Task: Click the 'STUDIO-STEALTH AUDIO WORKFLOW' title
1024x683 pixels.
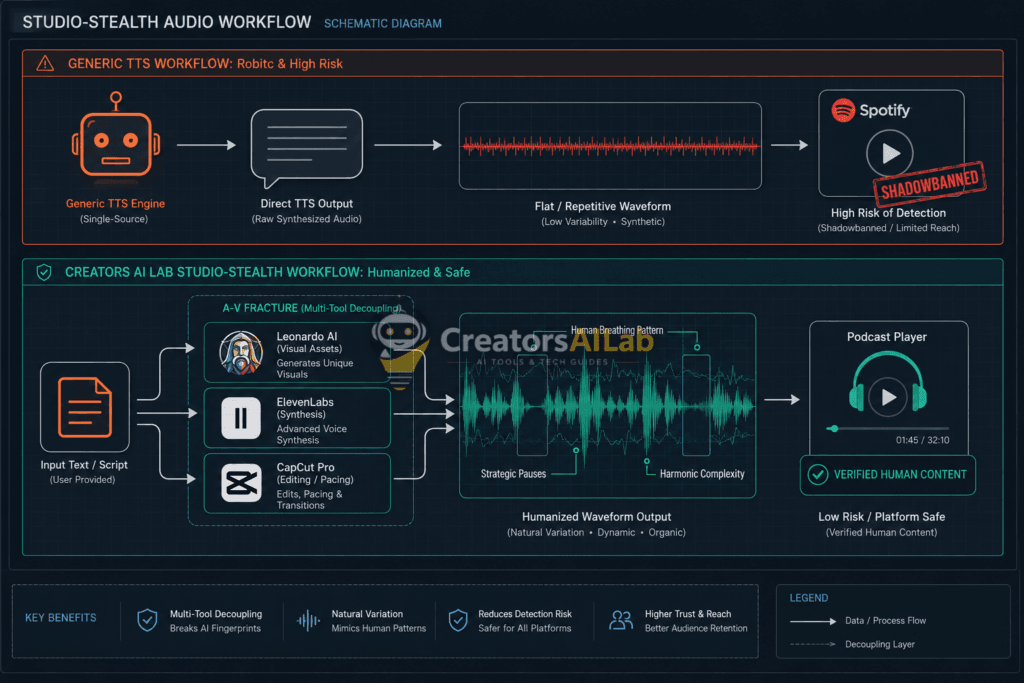Action: coord(167,22)
